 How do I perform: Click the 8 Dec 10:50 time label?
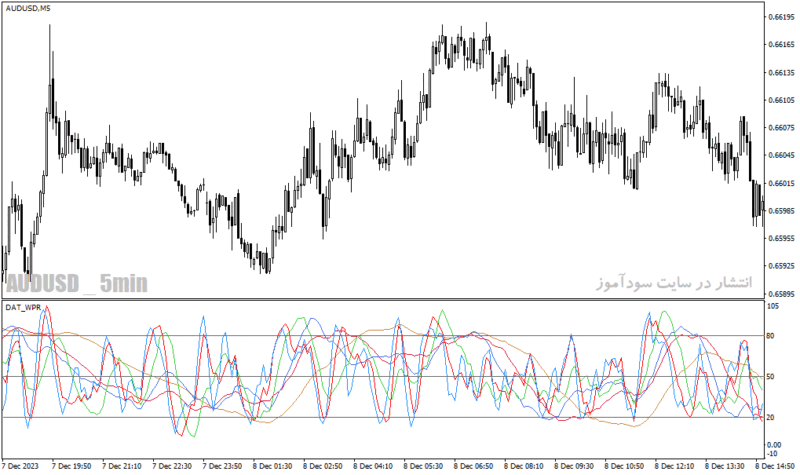624,466
